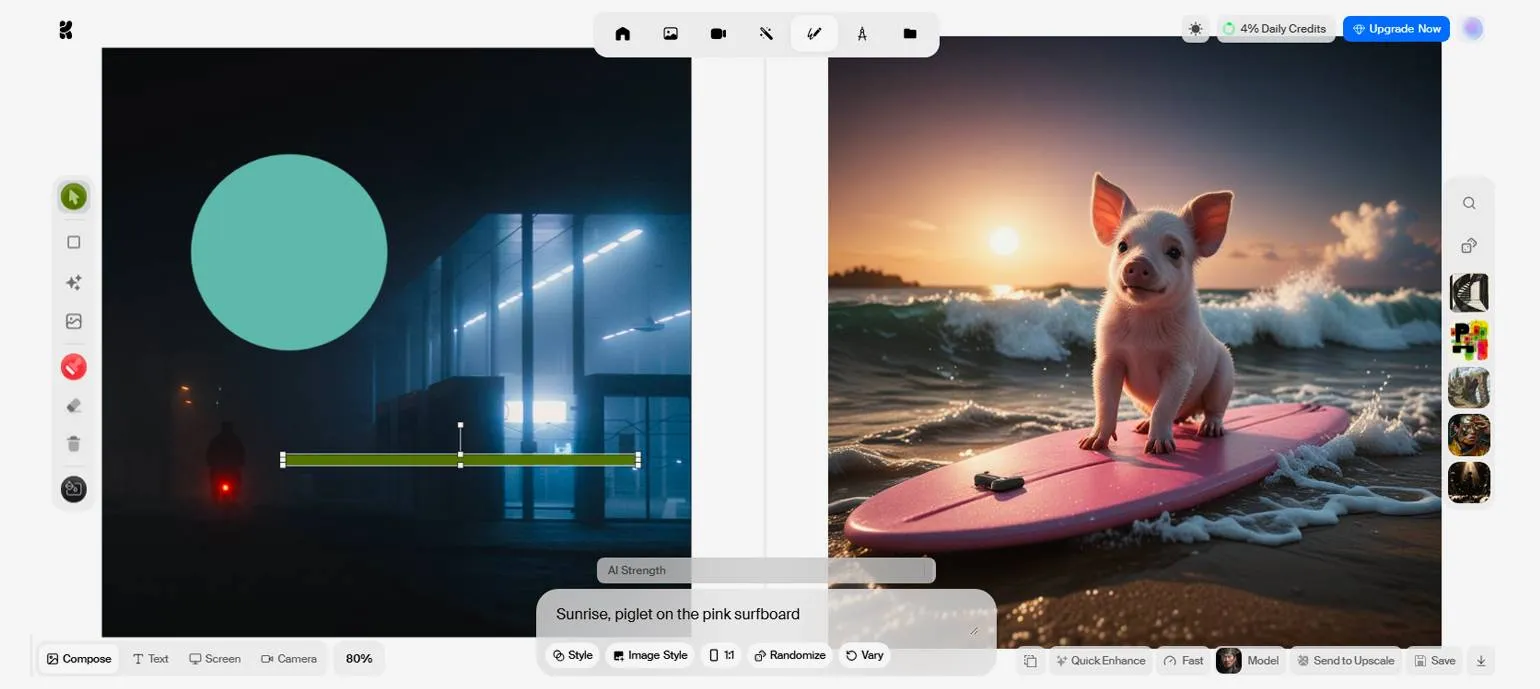Viewport: 1540px width, 689px height.
Task: Switch to the Compose tab
Action: pos(79,658)
